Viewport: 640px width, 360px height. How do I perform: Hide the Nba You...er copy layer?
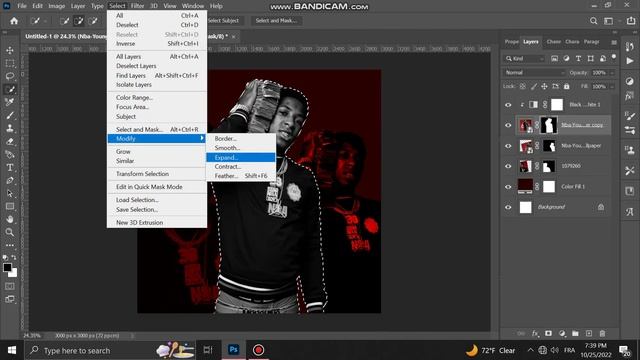(x=508, y=125)
